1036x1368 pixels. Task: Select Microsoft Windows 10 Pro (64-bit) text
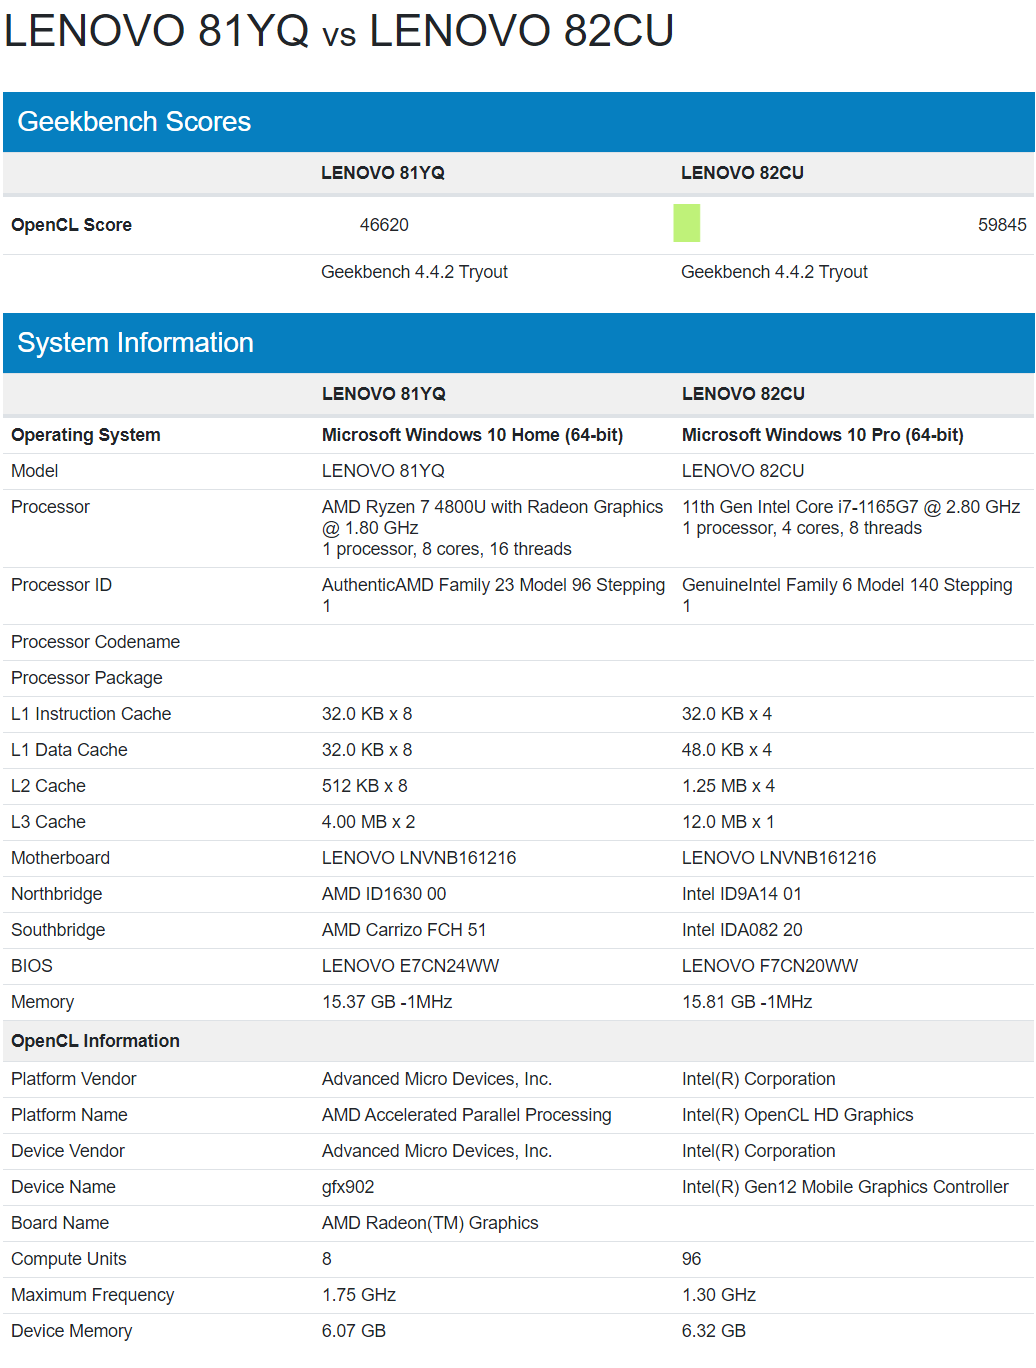[823, 435]
